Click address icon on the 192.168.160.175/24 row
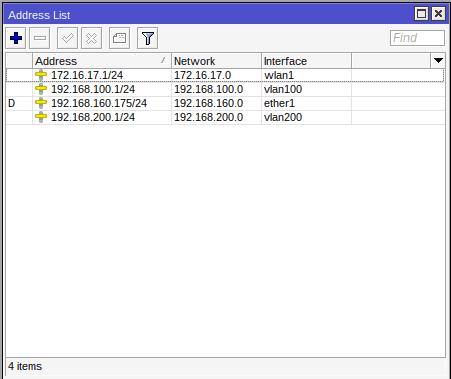Screen dimensions: 451x379 coord(41,103)
